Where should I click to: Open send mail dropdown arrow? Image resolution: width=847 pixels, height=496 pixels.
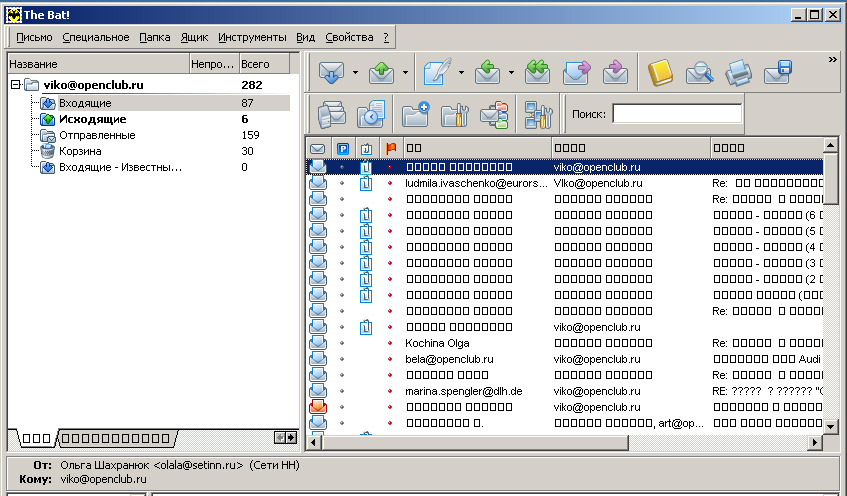405,72
